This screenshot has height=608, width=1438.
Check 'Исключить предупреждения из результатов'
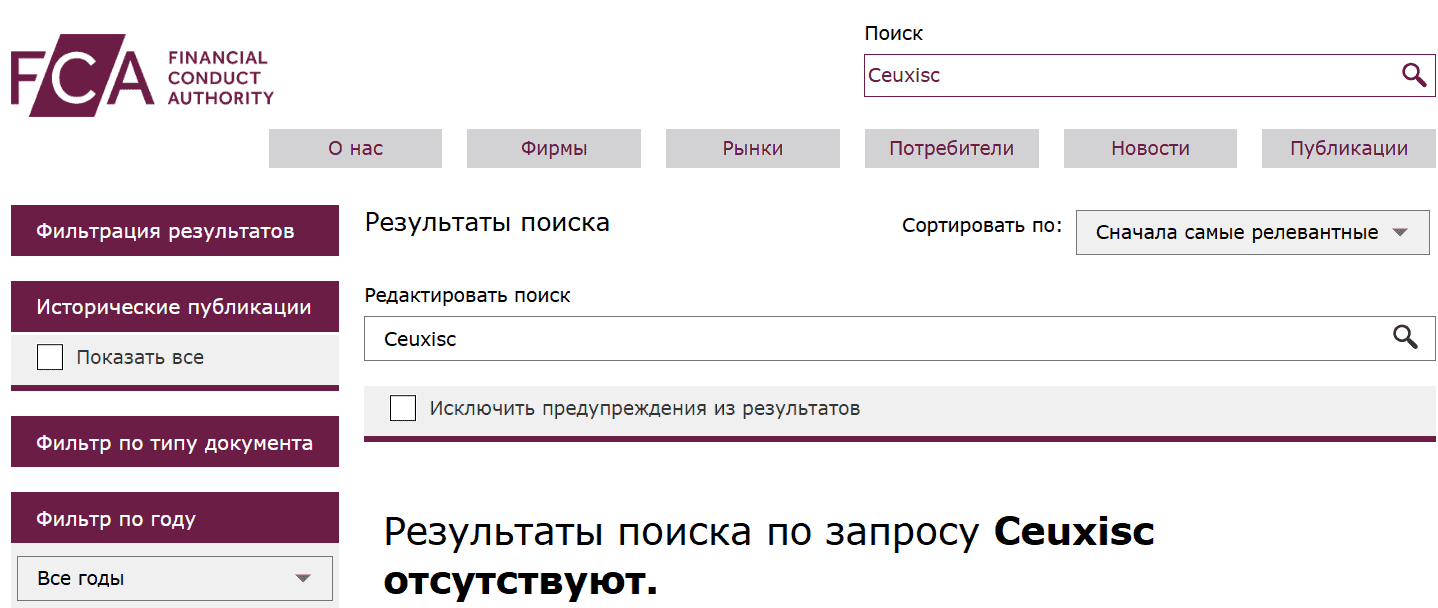pos(403,408)
